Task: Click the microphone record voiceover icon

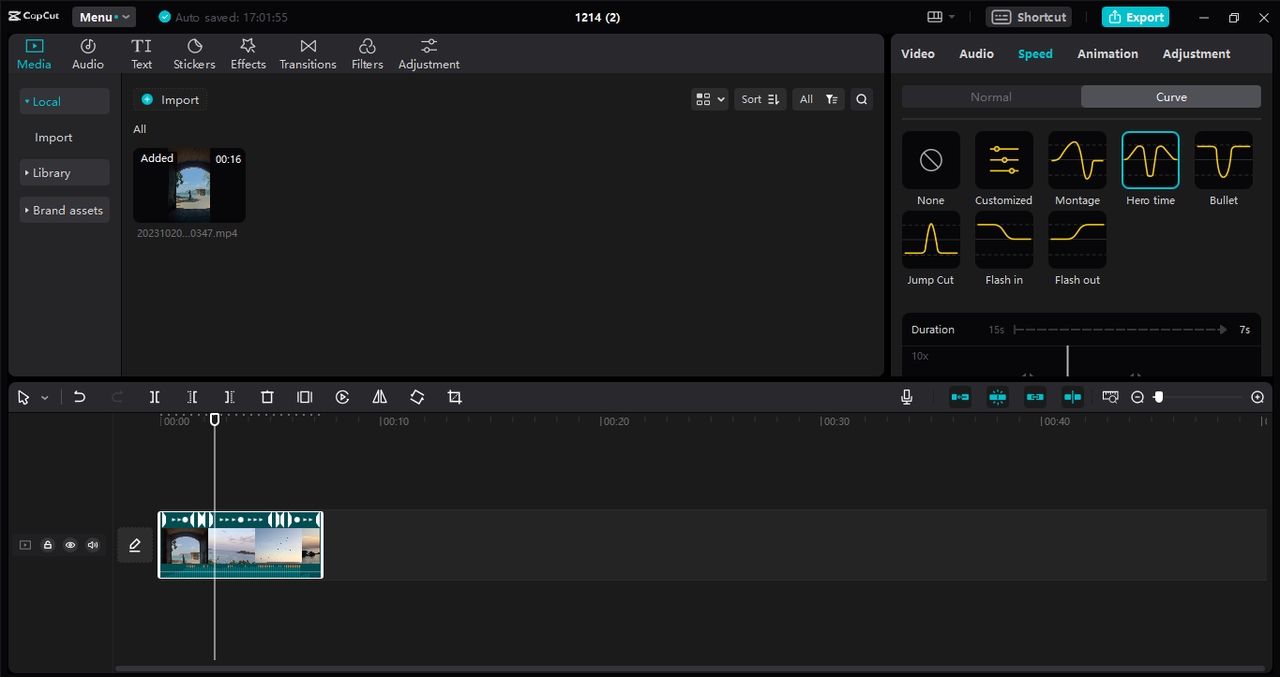Action: 907,397
